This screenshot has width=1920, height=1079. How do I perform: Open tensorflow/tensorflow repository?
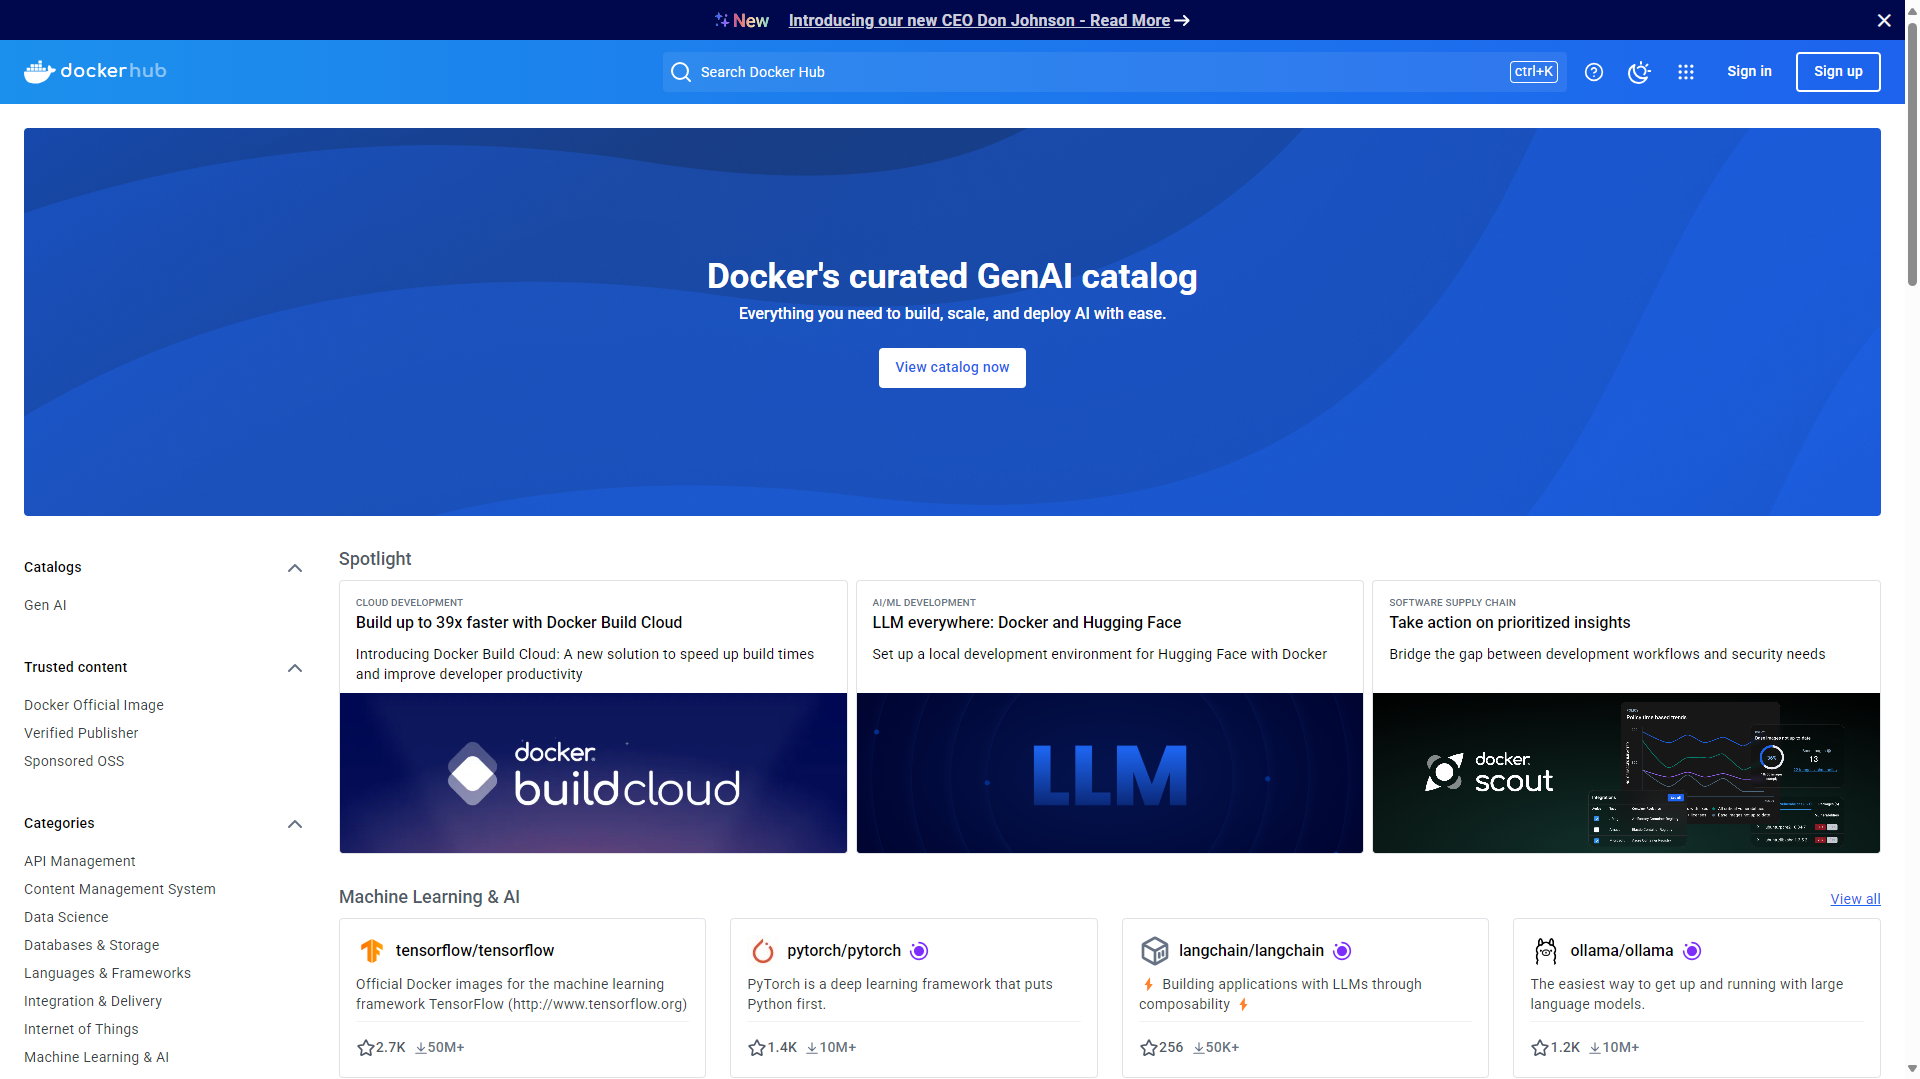pos(475,951)
